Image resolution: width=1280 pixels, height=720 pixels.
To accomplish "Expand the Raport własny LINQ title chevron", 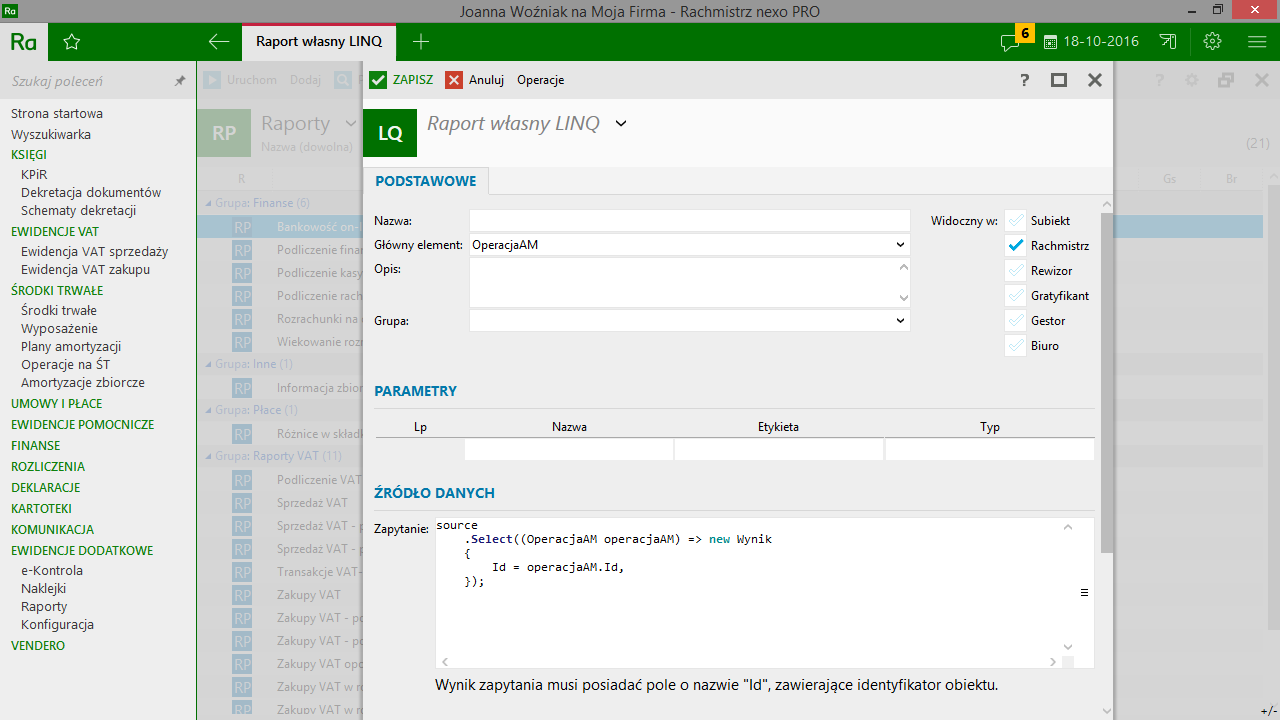I will coord(621,123).
